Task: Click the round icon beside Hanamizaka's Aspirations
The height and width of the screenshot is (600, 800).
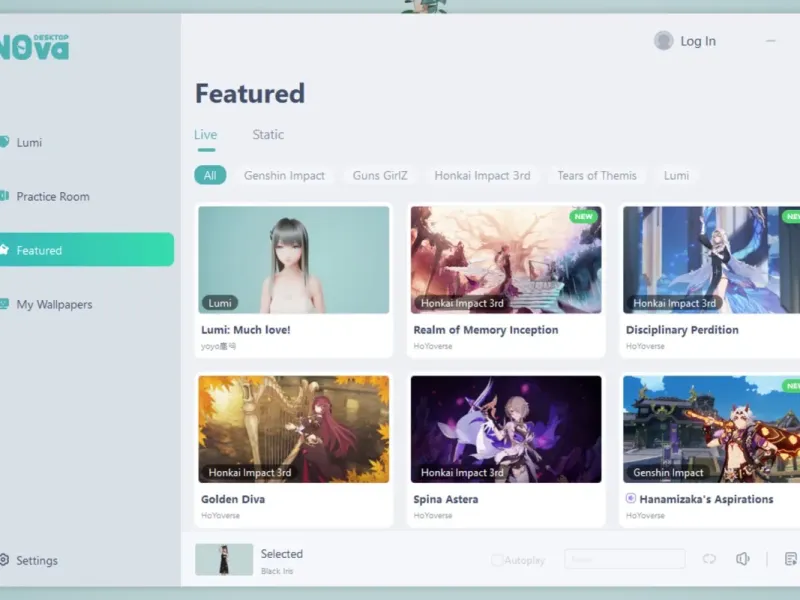Action: point(631,498)
